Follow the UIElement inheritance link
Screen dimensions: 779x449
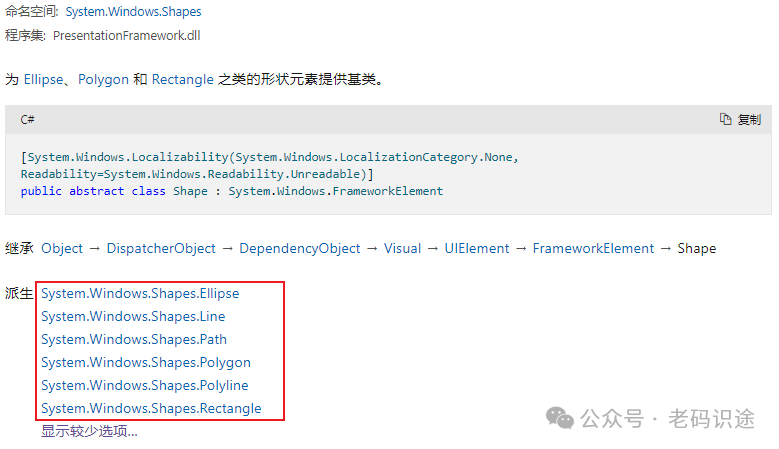(477, 248)
